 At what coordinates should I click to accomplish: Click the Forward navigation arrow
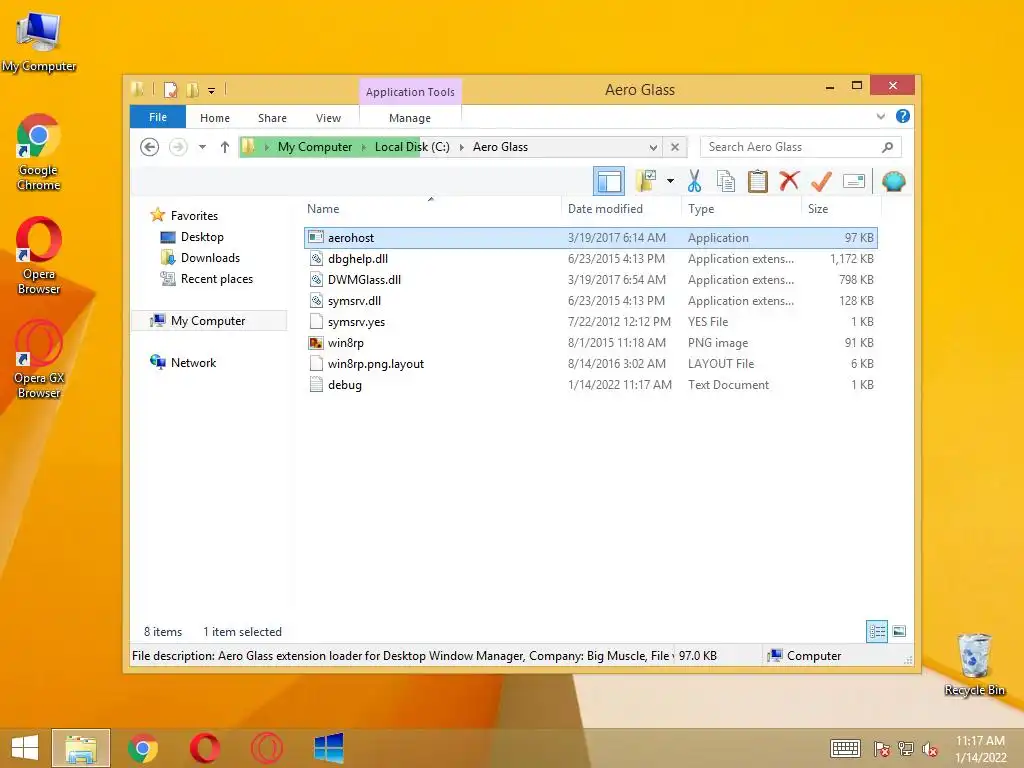click(178, 147)
